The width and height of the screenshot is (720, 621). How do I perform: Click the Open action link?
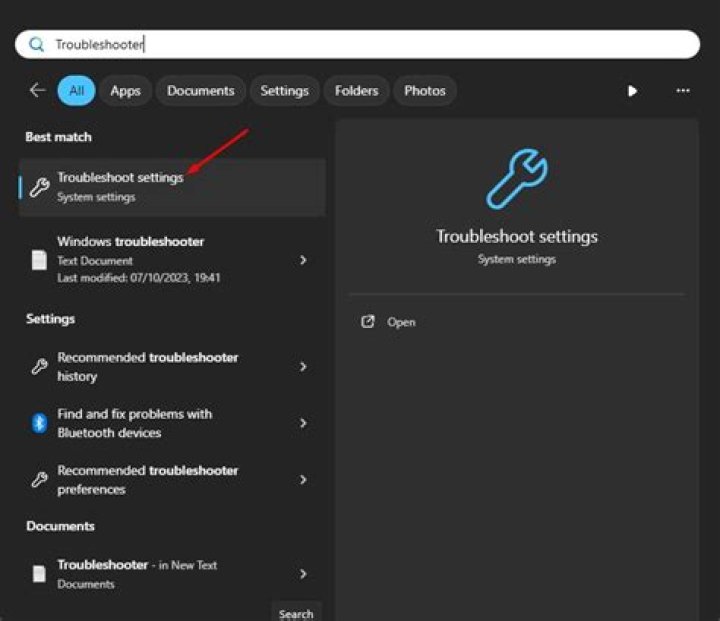coord(401,322)
